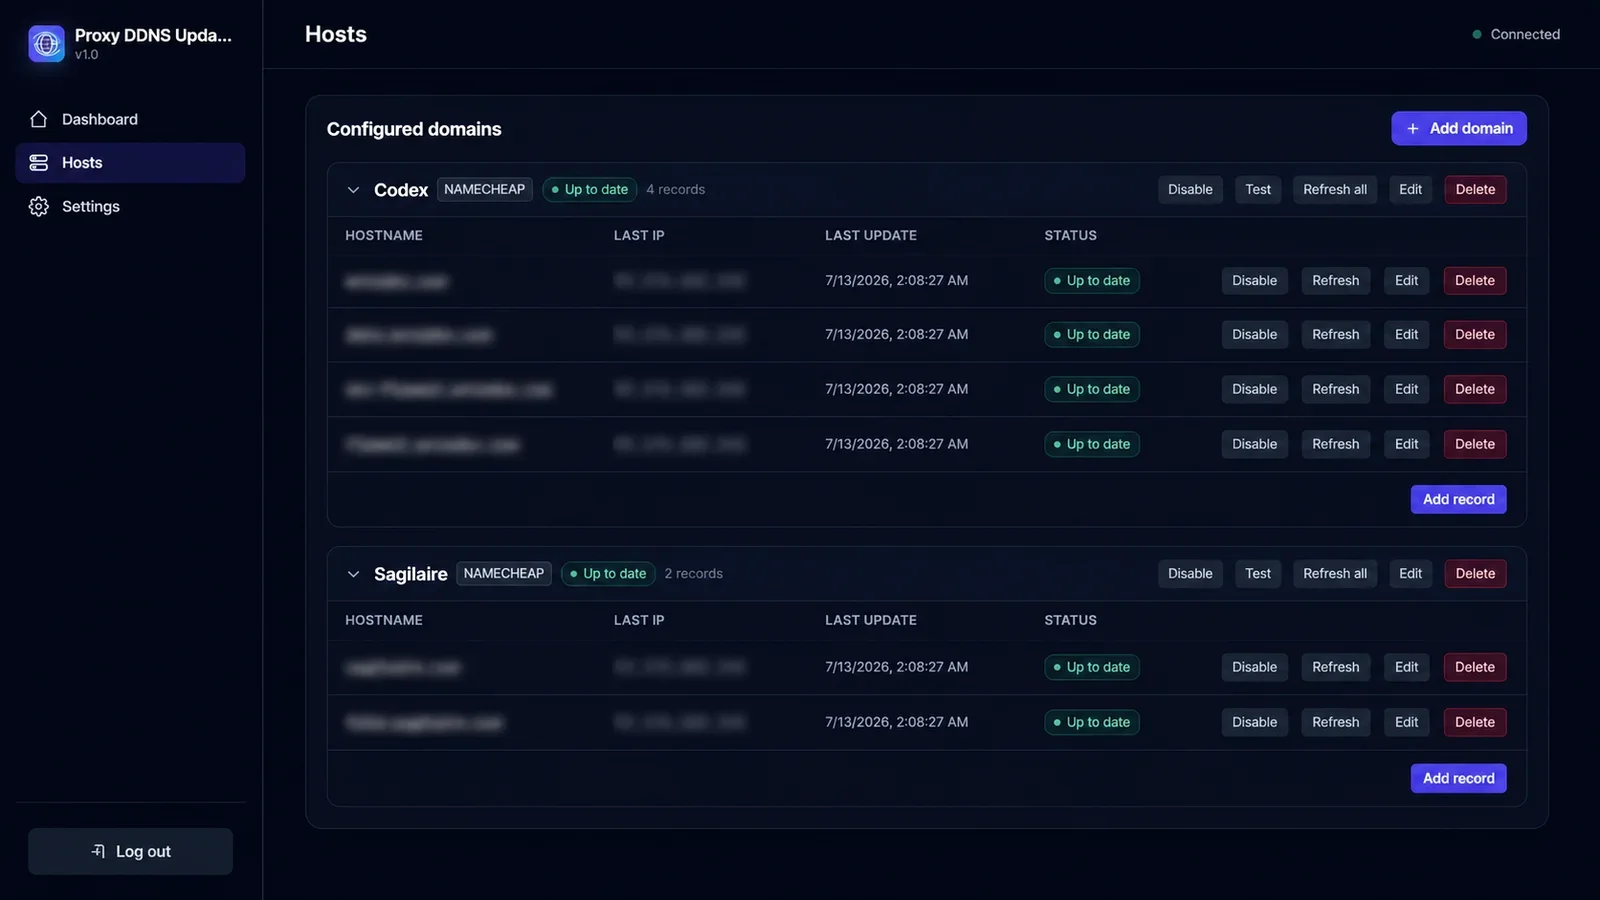Open Dashboard via its house icon
The height and width of the screenshot is (900, 1600).
(39, 119)
